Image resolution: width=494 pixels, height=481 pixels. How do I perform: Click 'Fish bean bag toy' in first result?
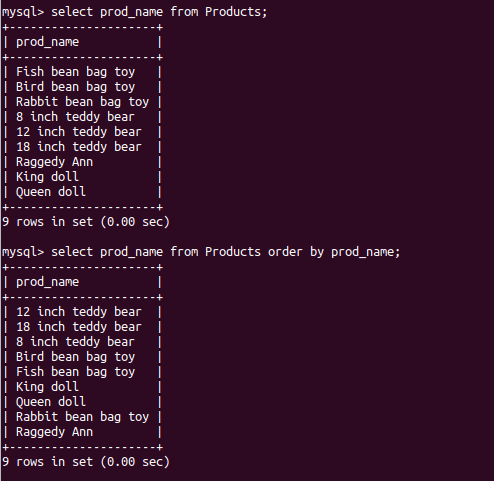click(76, 72)
